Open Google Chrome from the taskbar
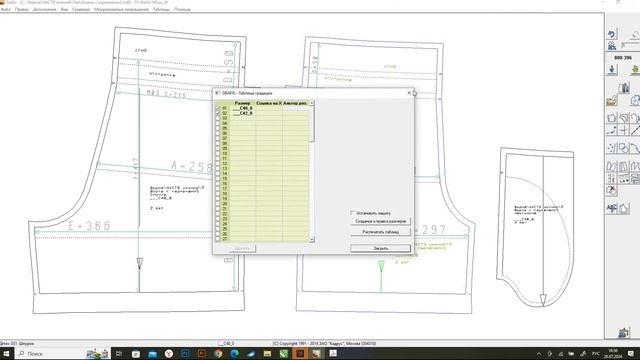This screenshot has width=640, height=360. [x=218, y=354]
